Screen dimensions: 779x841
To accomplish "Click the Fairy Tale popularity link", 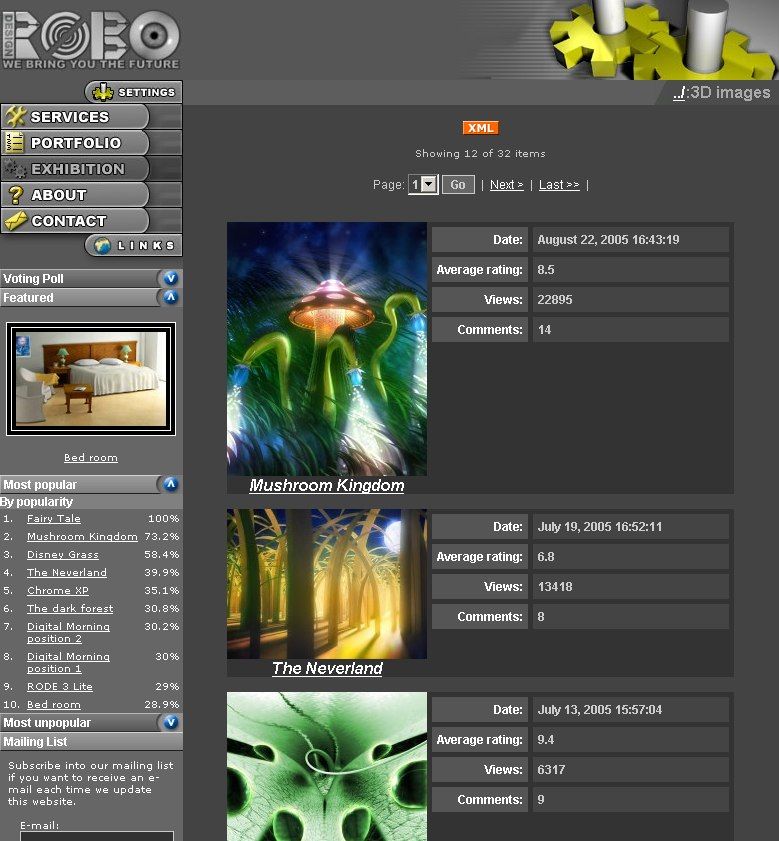I will (54, 519).
